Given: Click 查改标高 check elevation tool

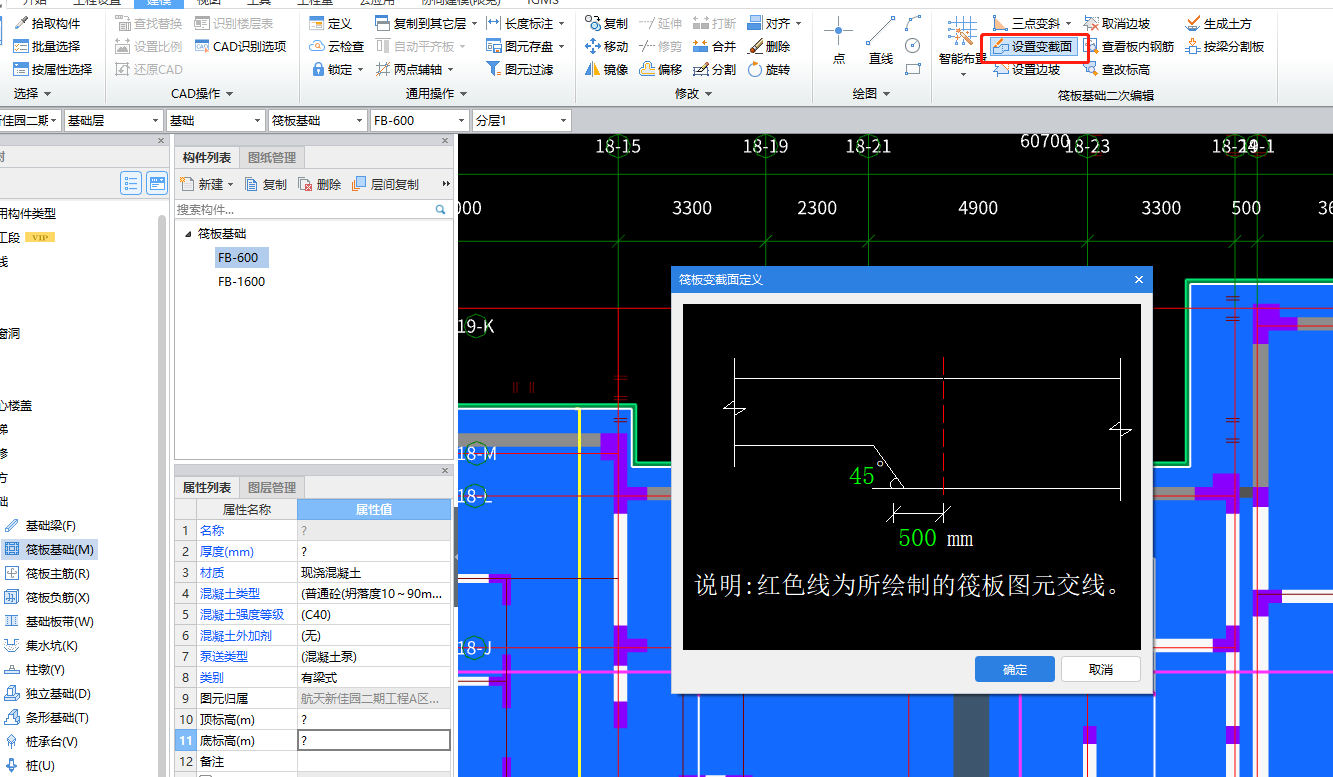Looking at the screenshot, I should (1117, 69).
